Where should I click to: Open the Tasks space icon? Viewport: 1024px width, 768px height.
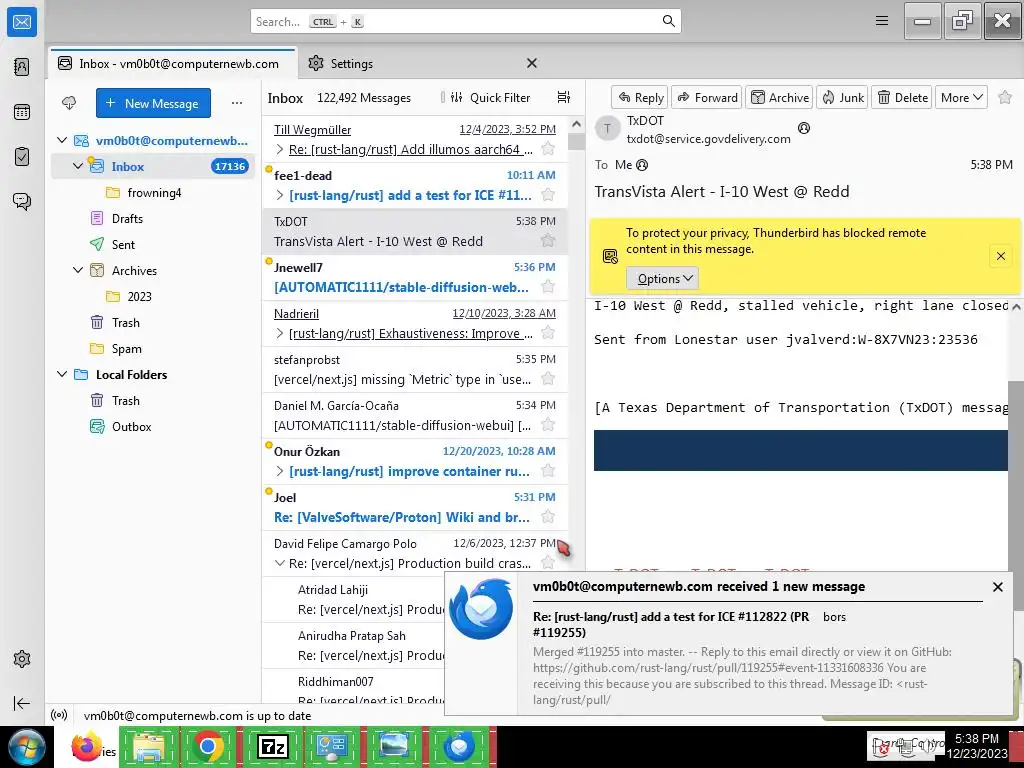pos(22,157)
